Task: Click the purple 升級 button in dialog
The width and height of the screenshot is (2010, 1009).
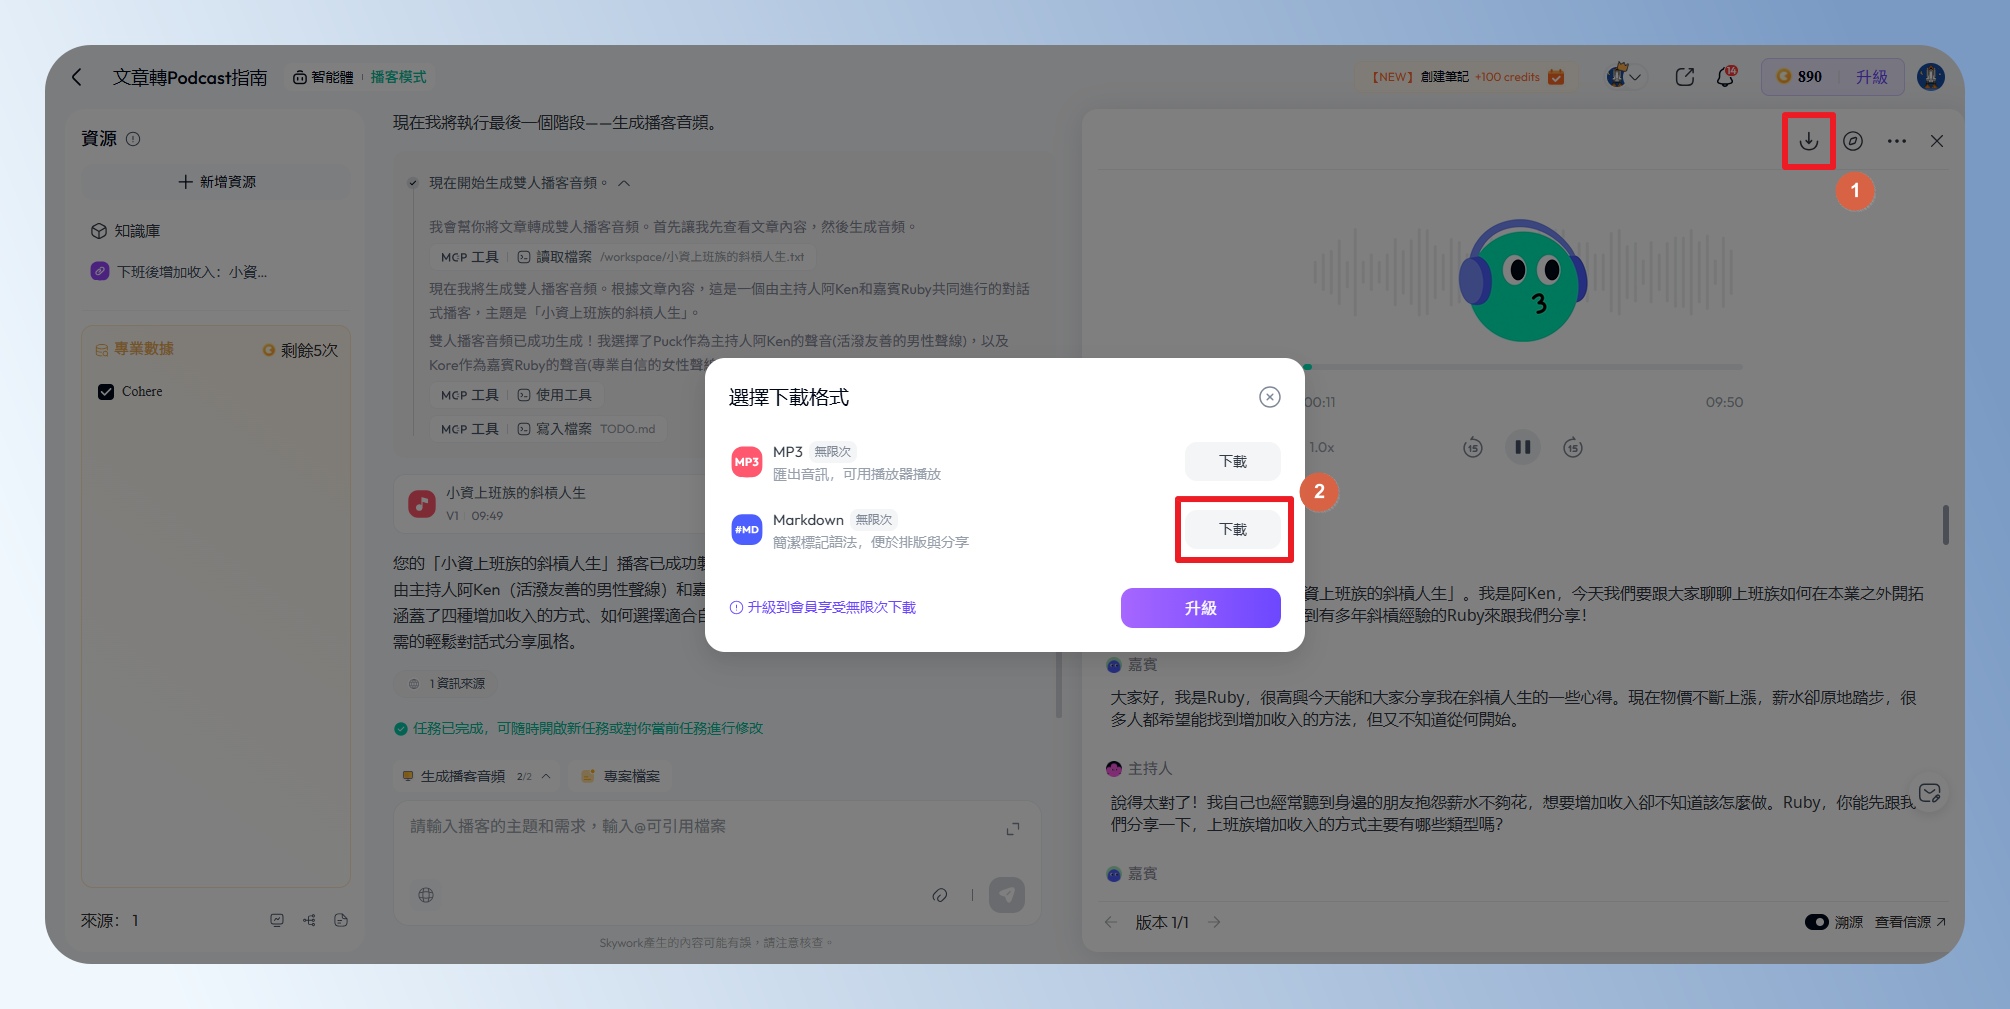Action: (1200, 608)
